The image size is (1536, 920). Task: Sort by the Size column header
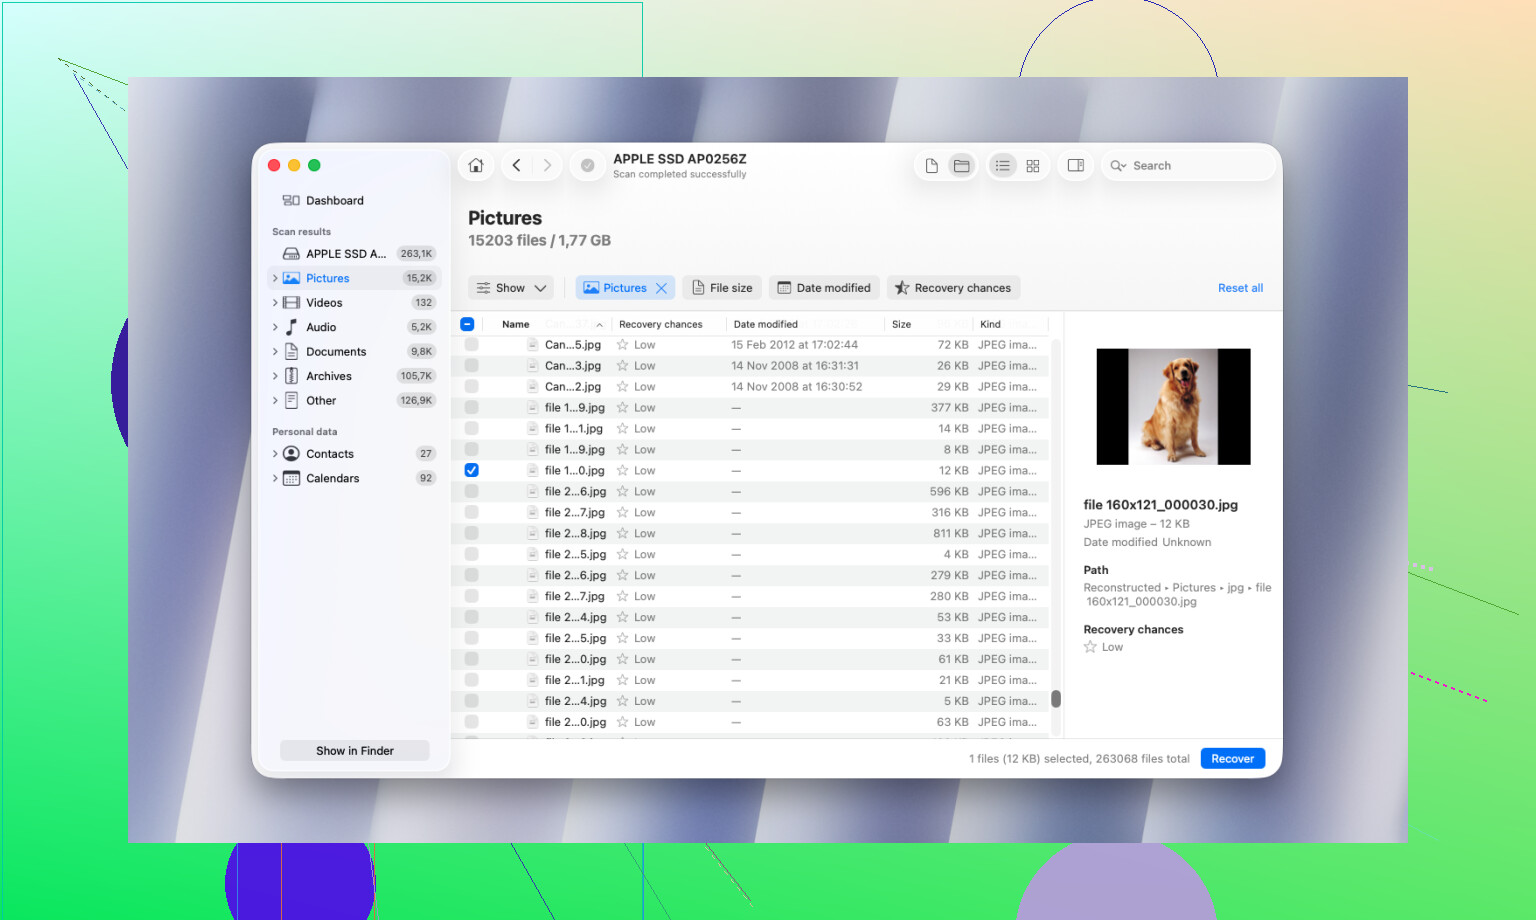click(x=901, y=324)
